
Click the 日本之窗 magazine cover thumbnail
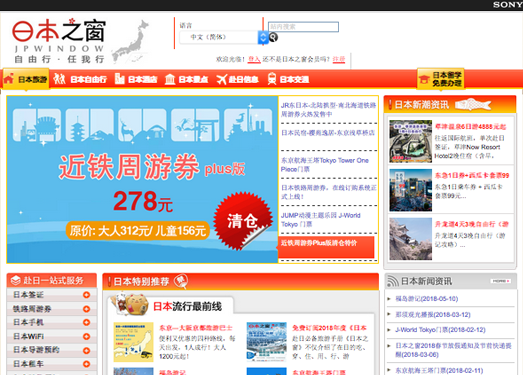(x=267, y=342)
